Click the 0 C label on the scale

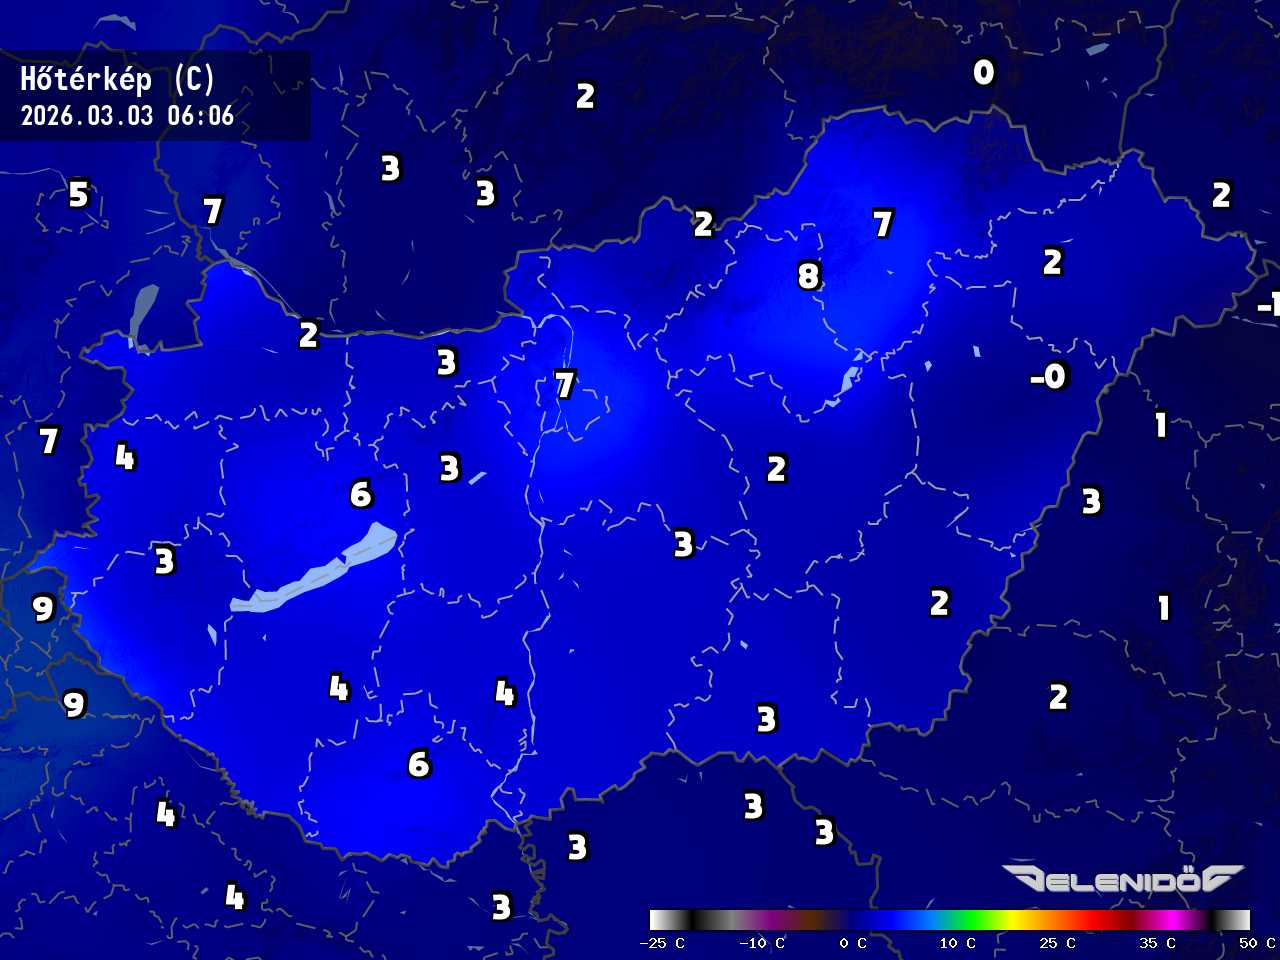(x=852, y=943)
